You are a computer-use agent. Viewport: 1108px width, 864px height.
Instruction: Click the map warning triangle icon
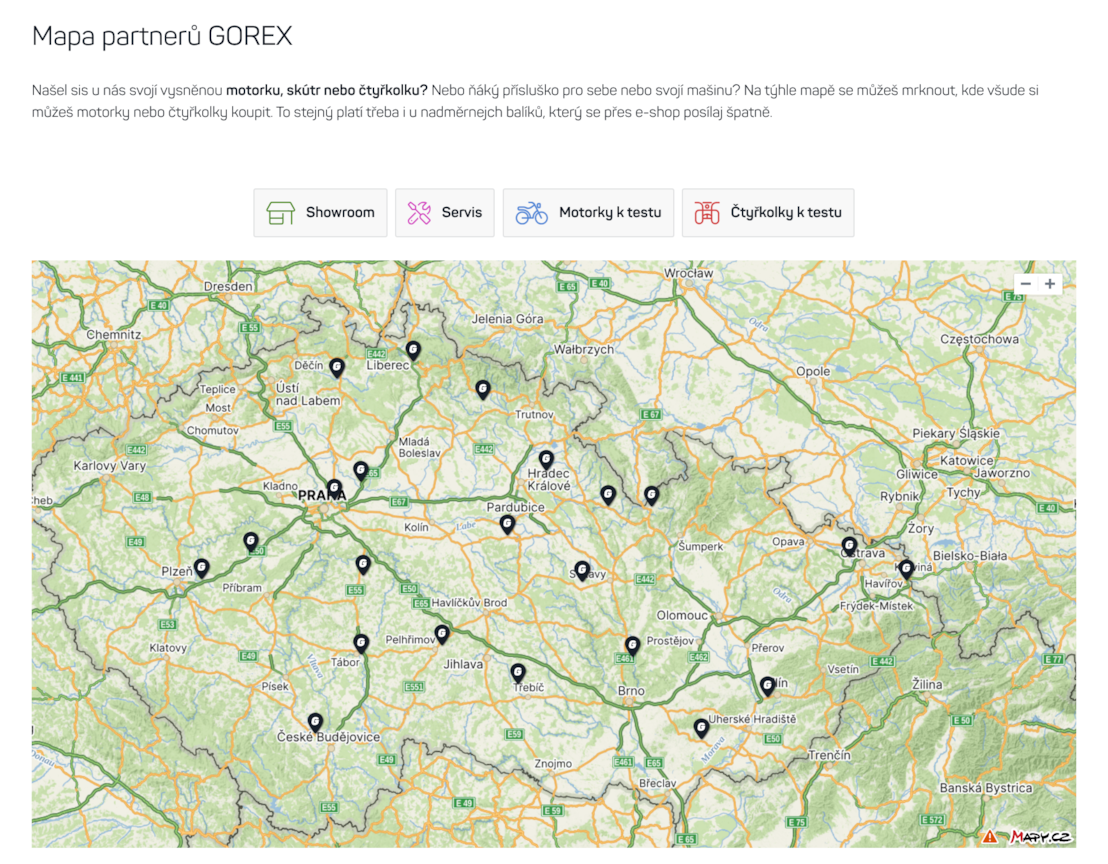pyautogui.click(x=990, y=836)
